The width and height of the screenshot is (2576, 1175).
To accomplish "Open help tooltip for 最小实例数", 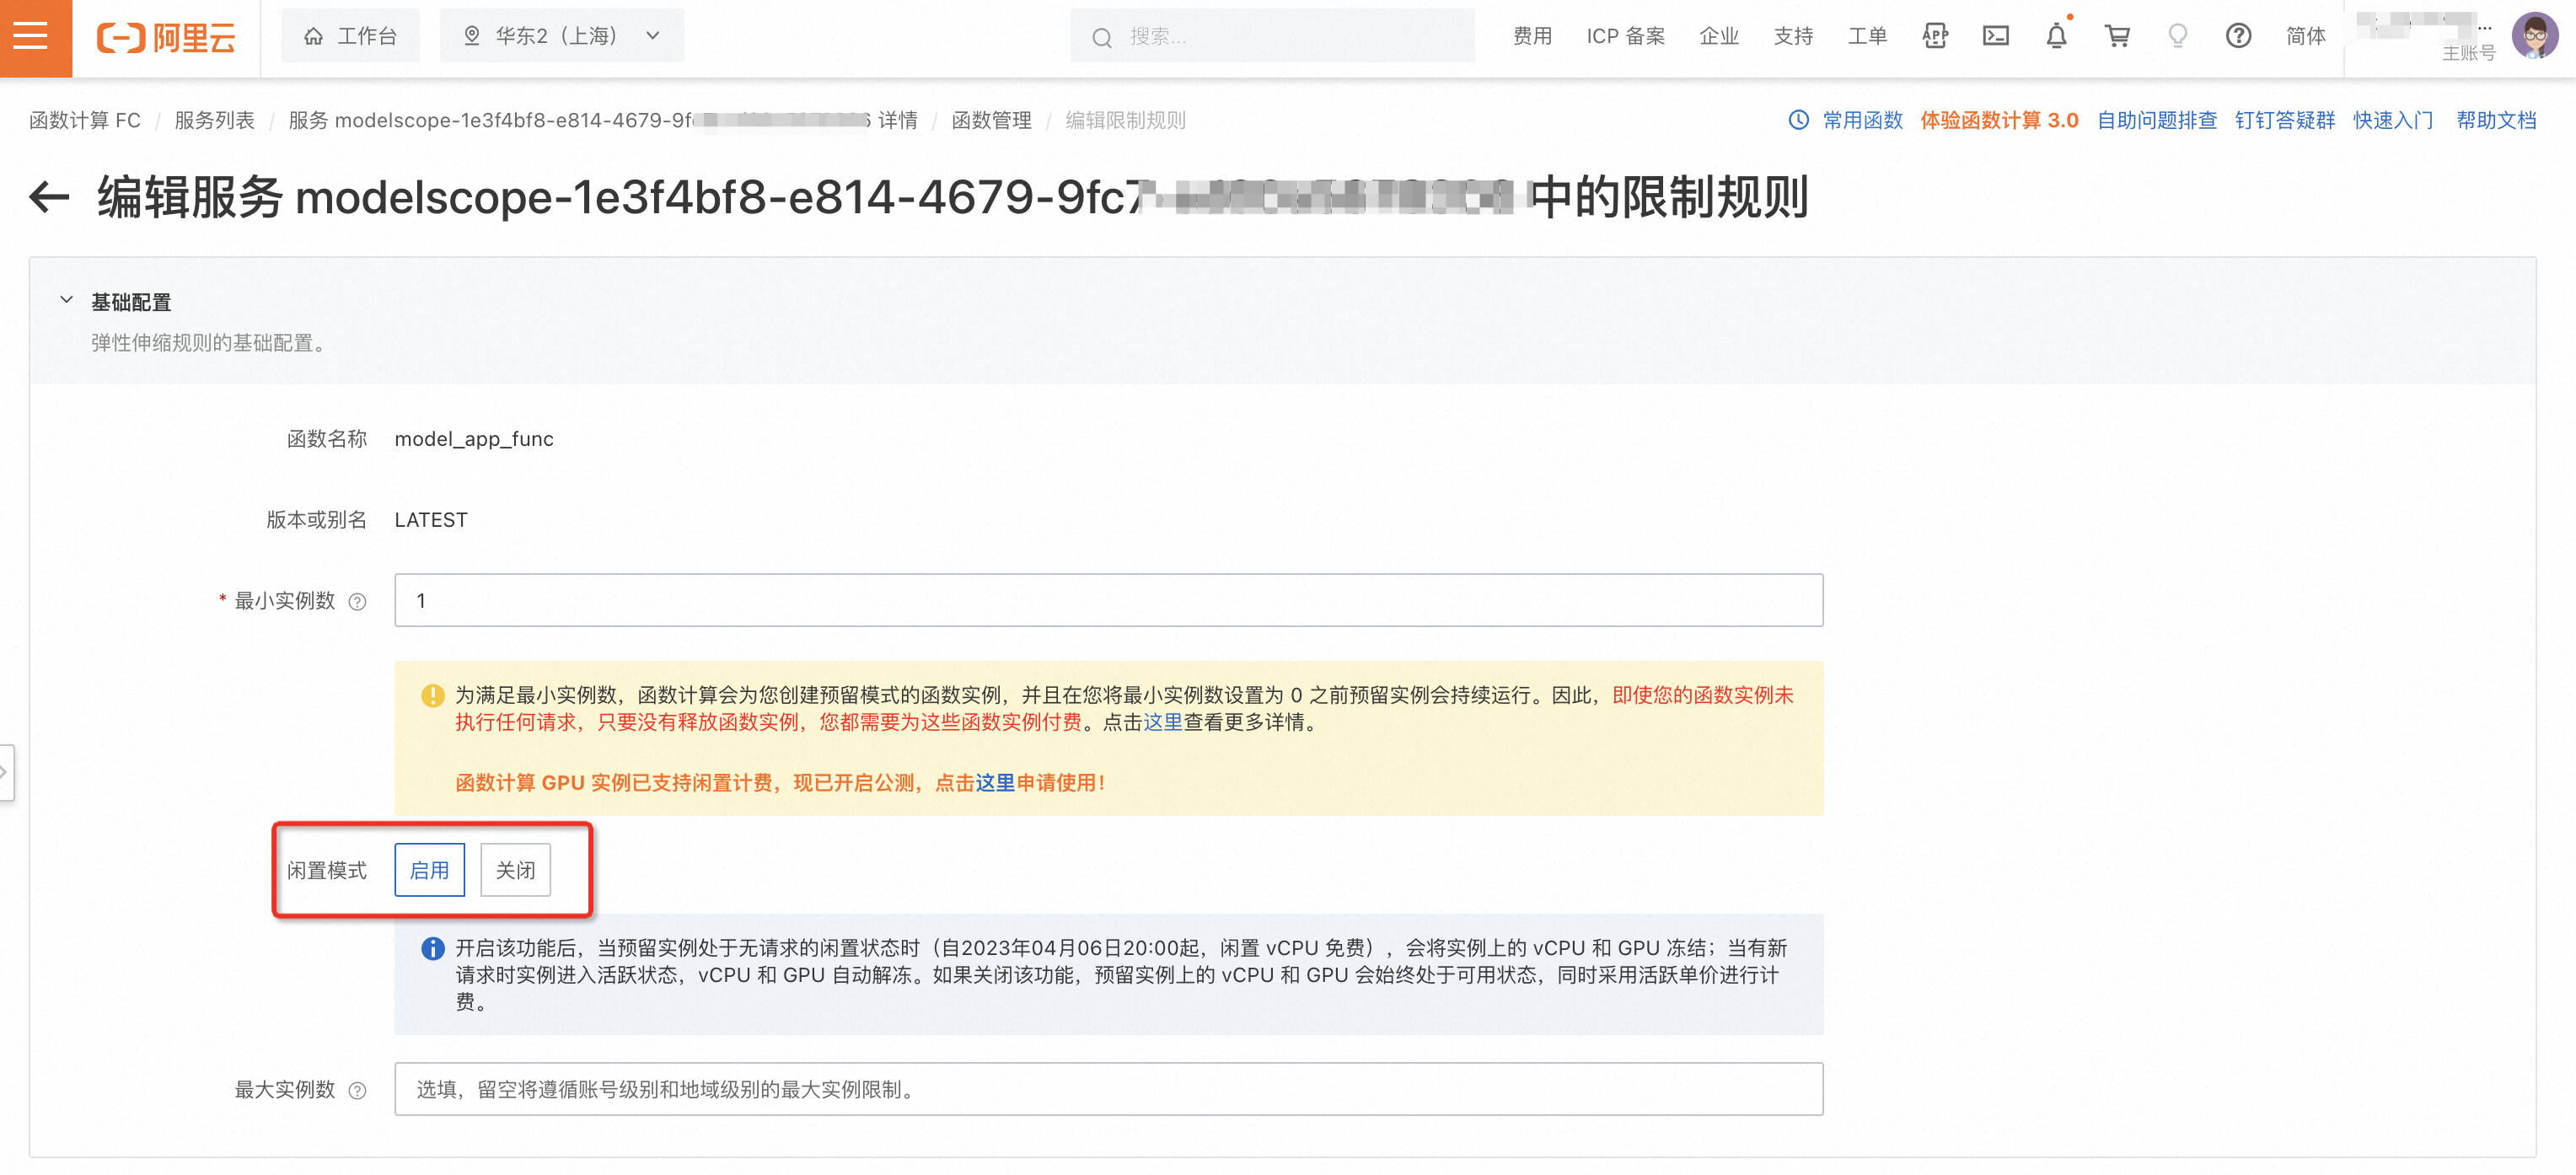I will 357,602.
